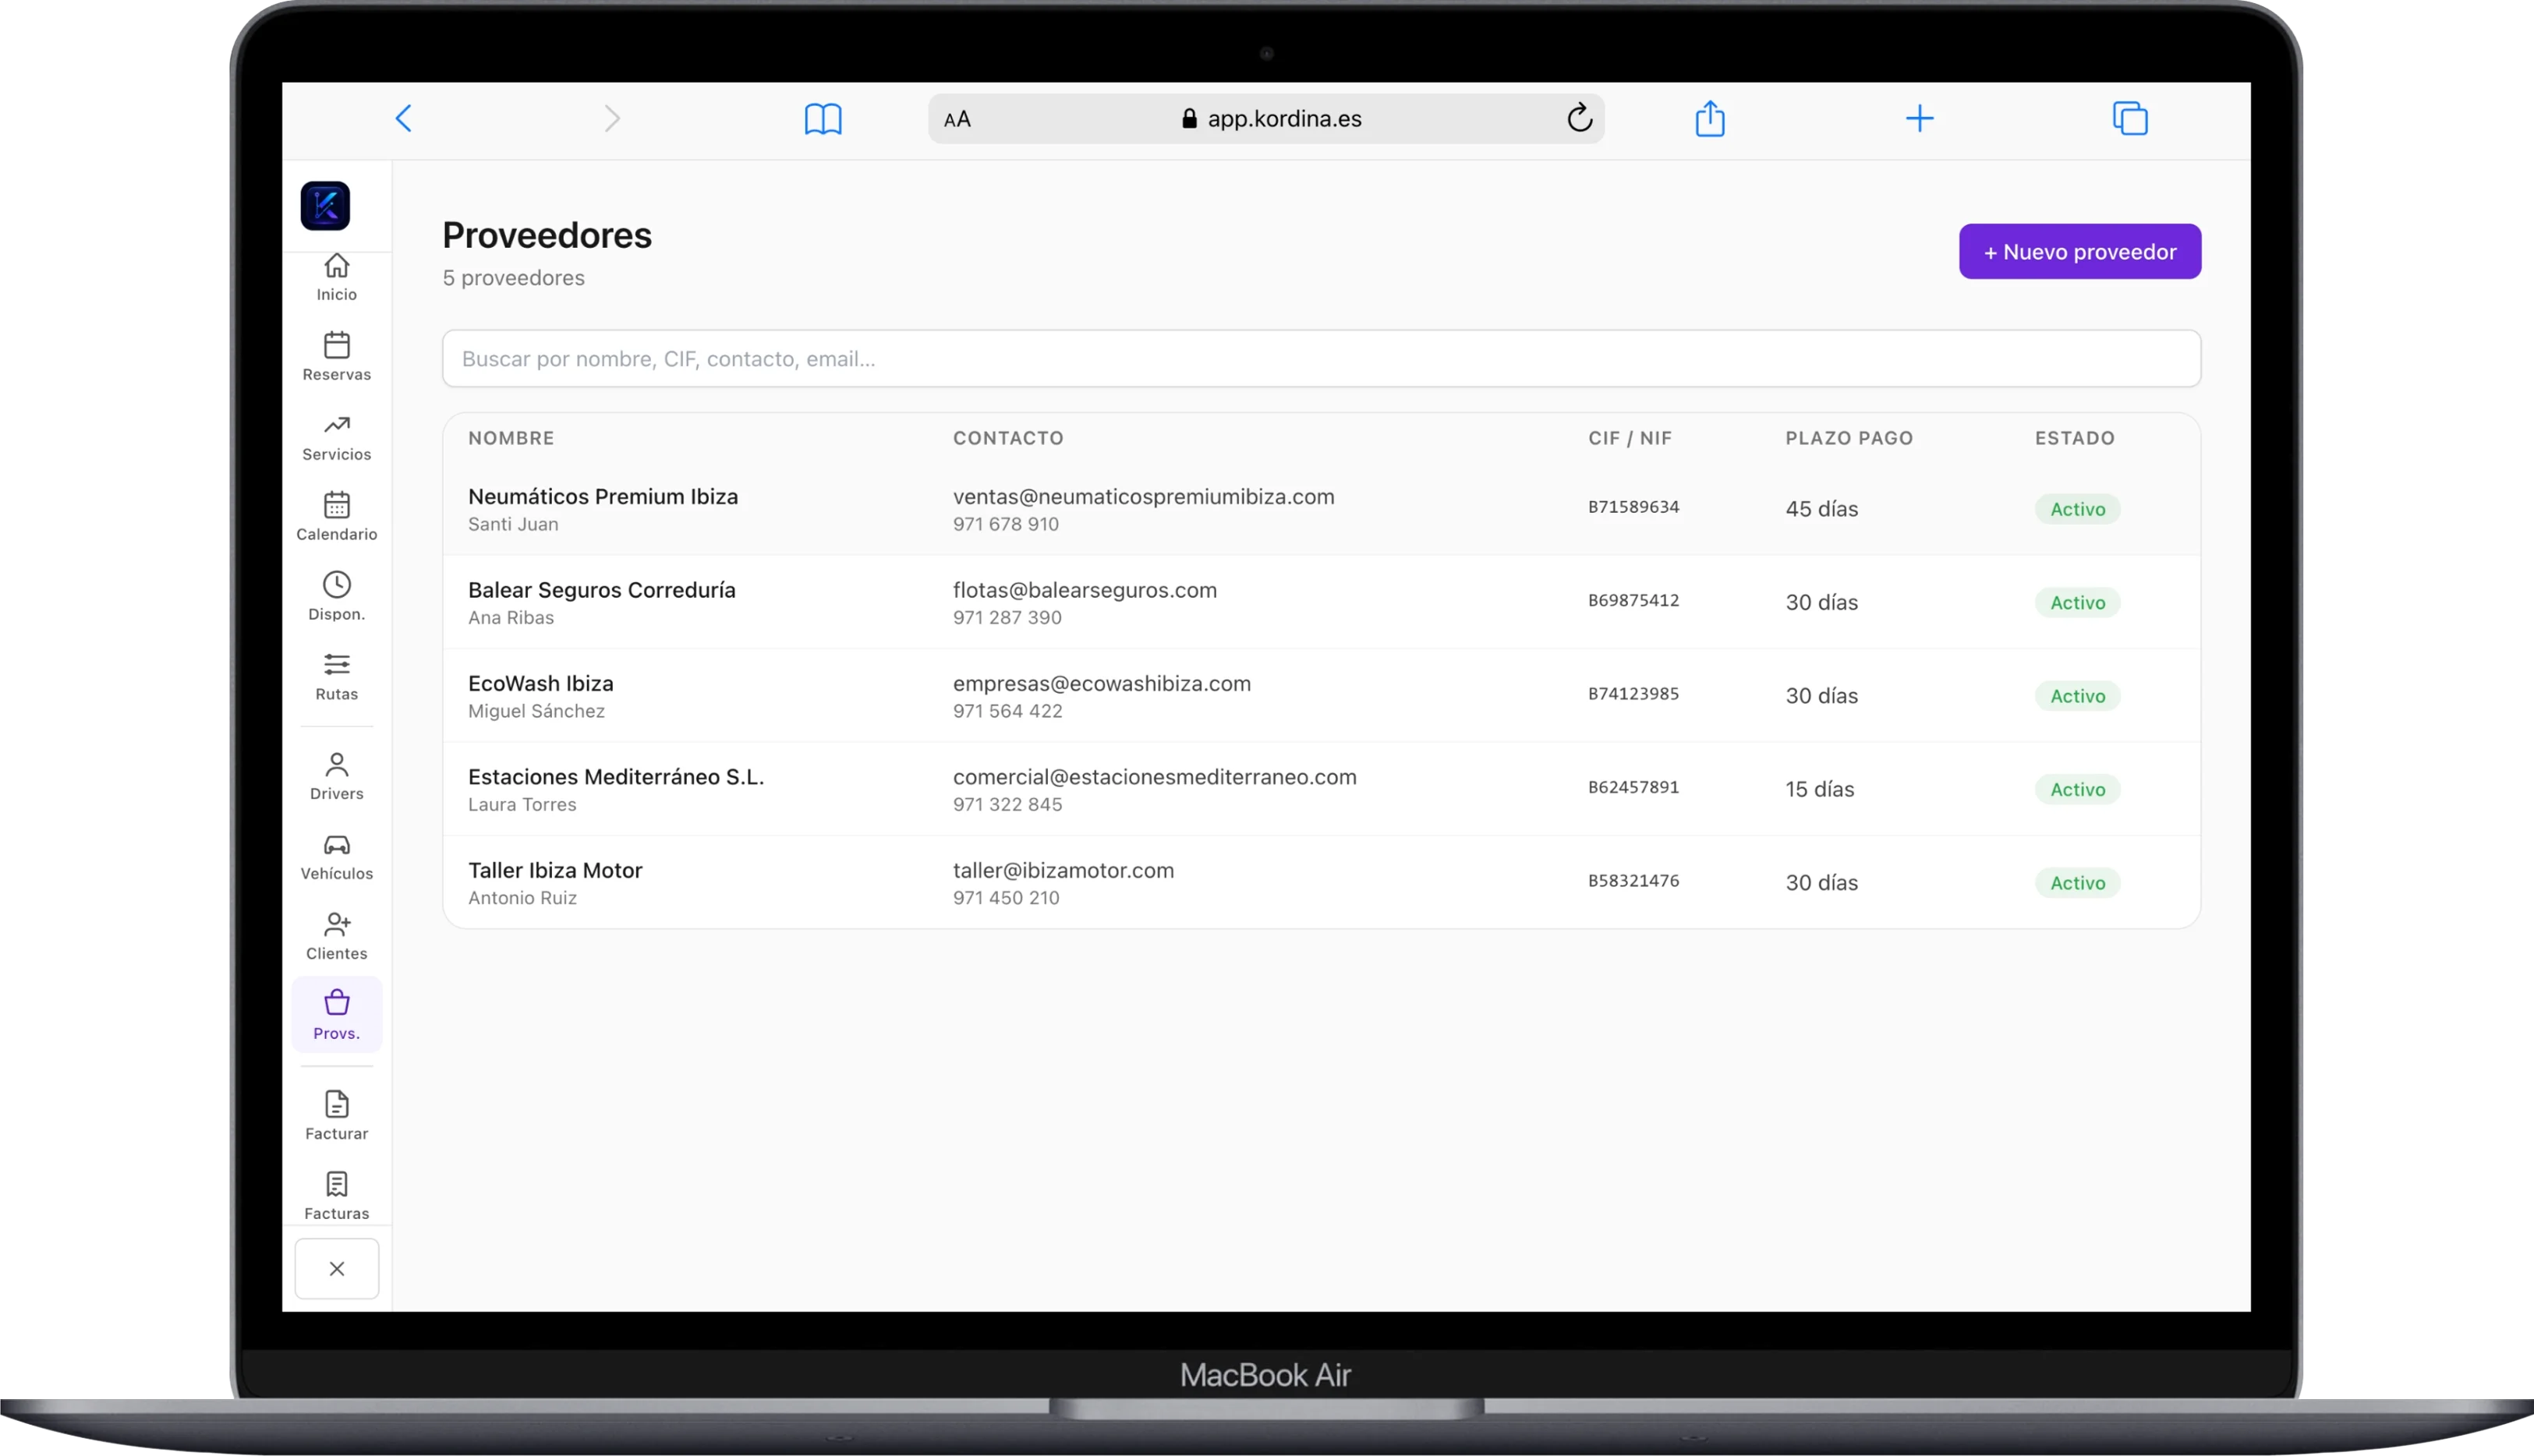
Task: Open the Vehículos section
Action: coord(337,857)
